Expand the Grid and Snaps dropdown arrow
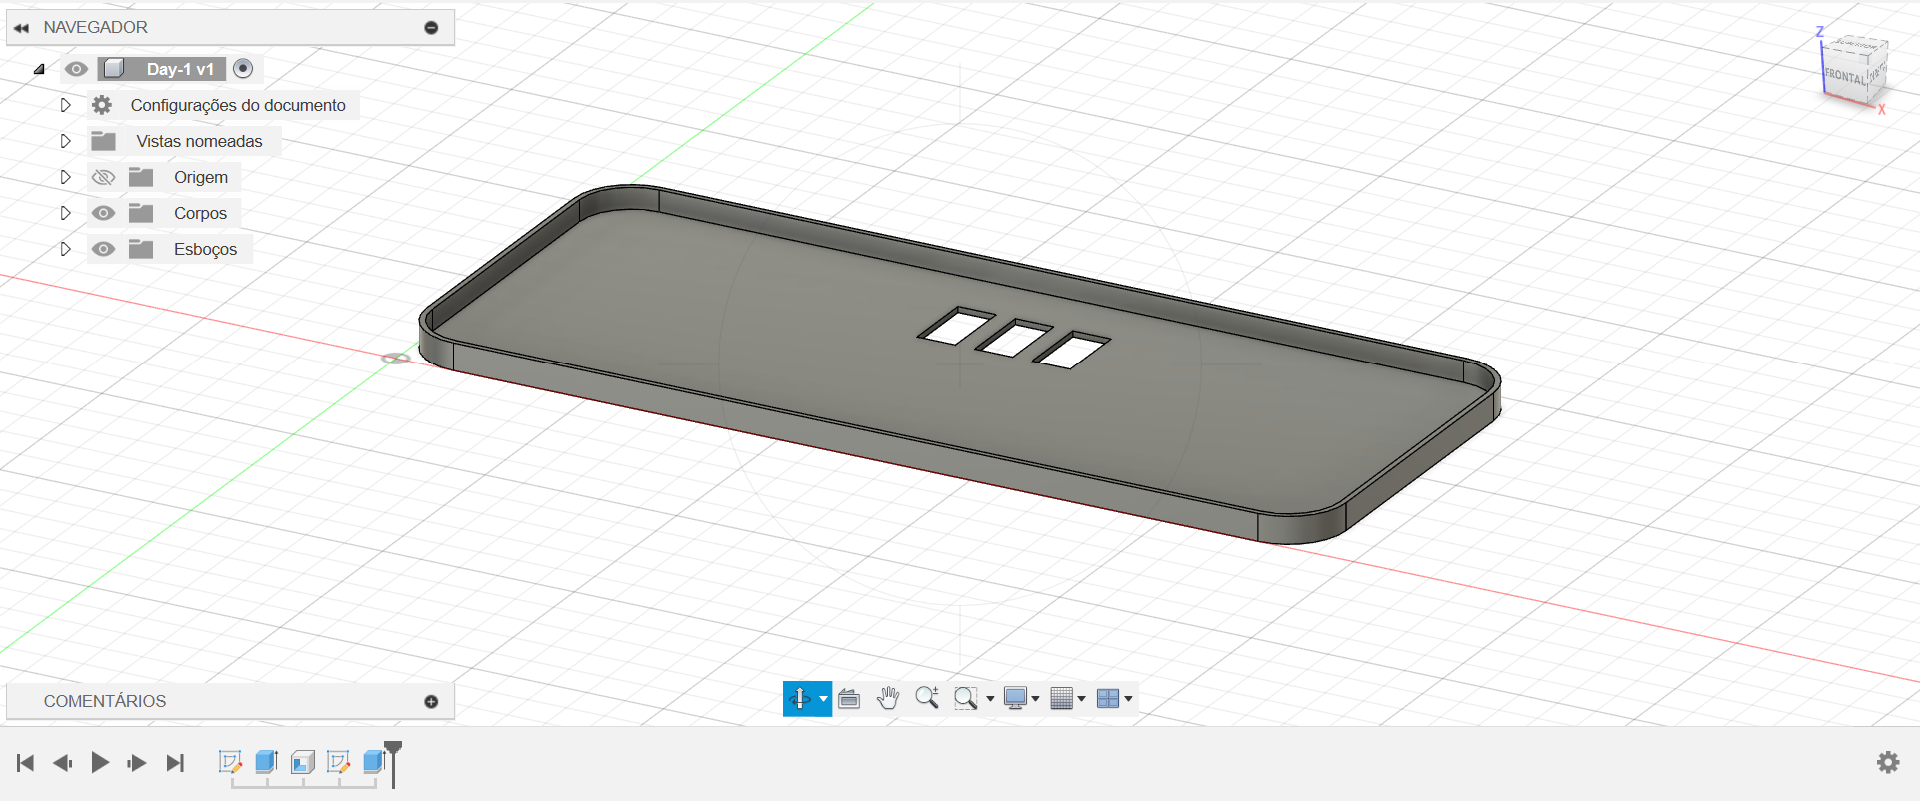The width and height of the screenshot is (1920, 801). [x=1081, y=699]
